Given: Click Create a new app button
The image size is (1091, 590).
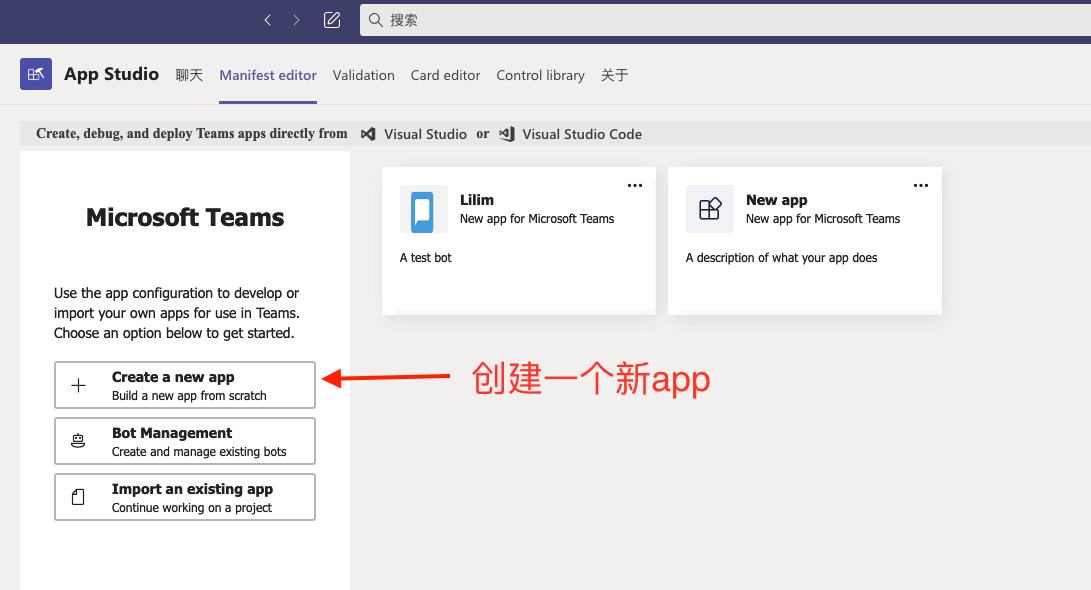Looking at the screenshot, I should point(185,385).
